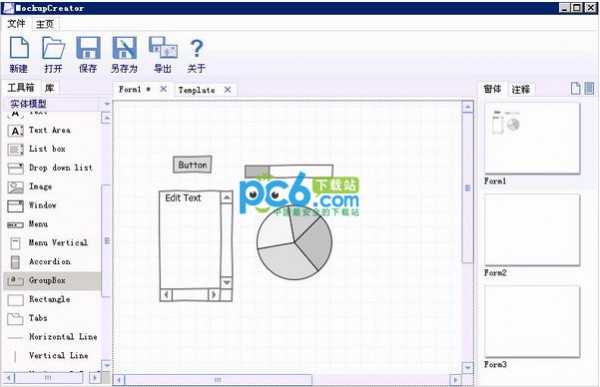Screen dimensions: 600x387
Task: Select the Rectangle tool
Action: pyautogui.click(x=52, y=299)
